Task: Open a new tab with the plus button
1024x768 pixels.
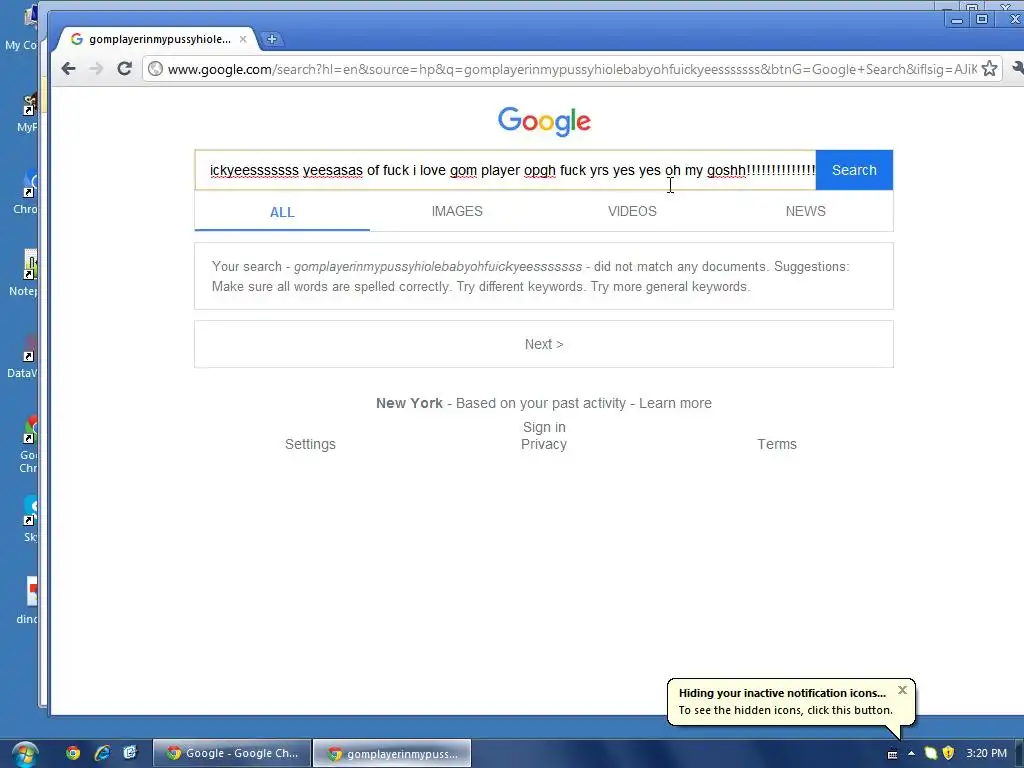Action: (x=272, y=39)
